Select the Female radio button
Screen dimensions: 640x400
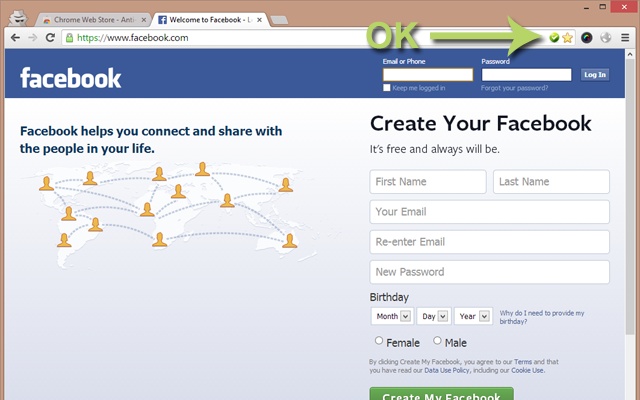(x=379, y=340)
